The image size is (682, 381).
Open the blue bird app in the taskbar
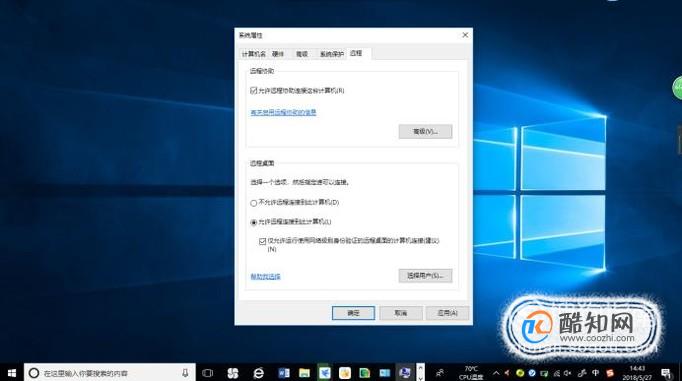pos(324,373)
